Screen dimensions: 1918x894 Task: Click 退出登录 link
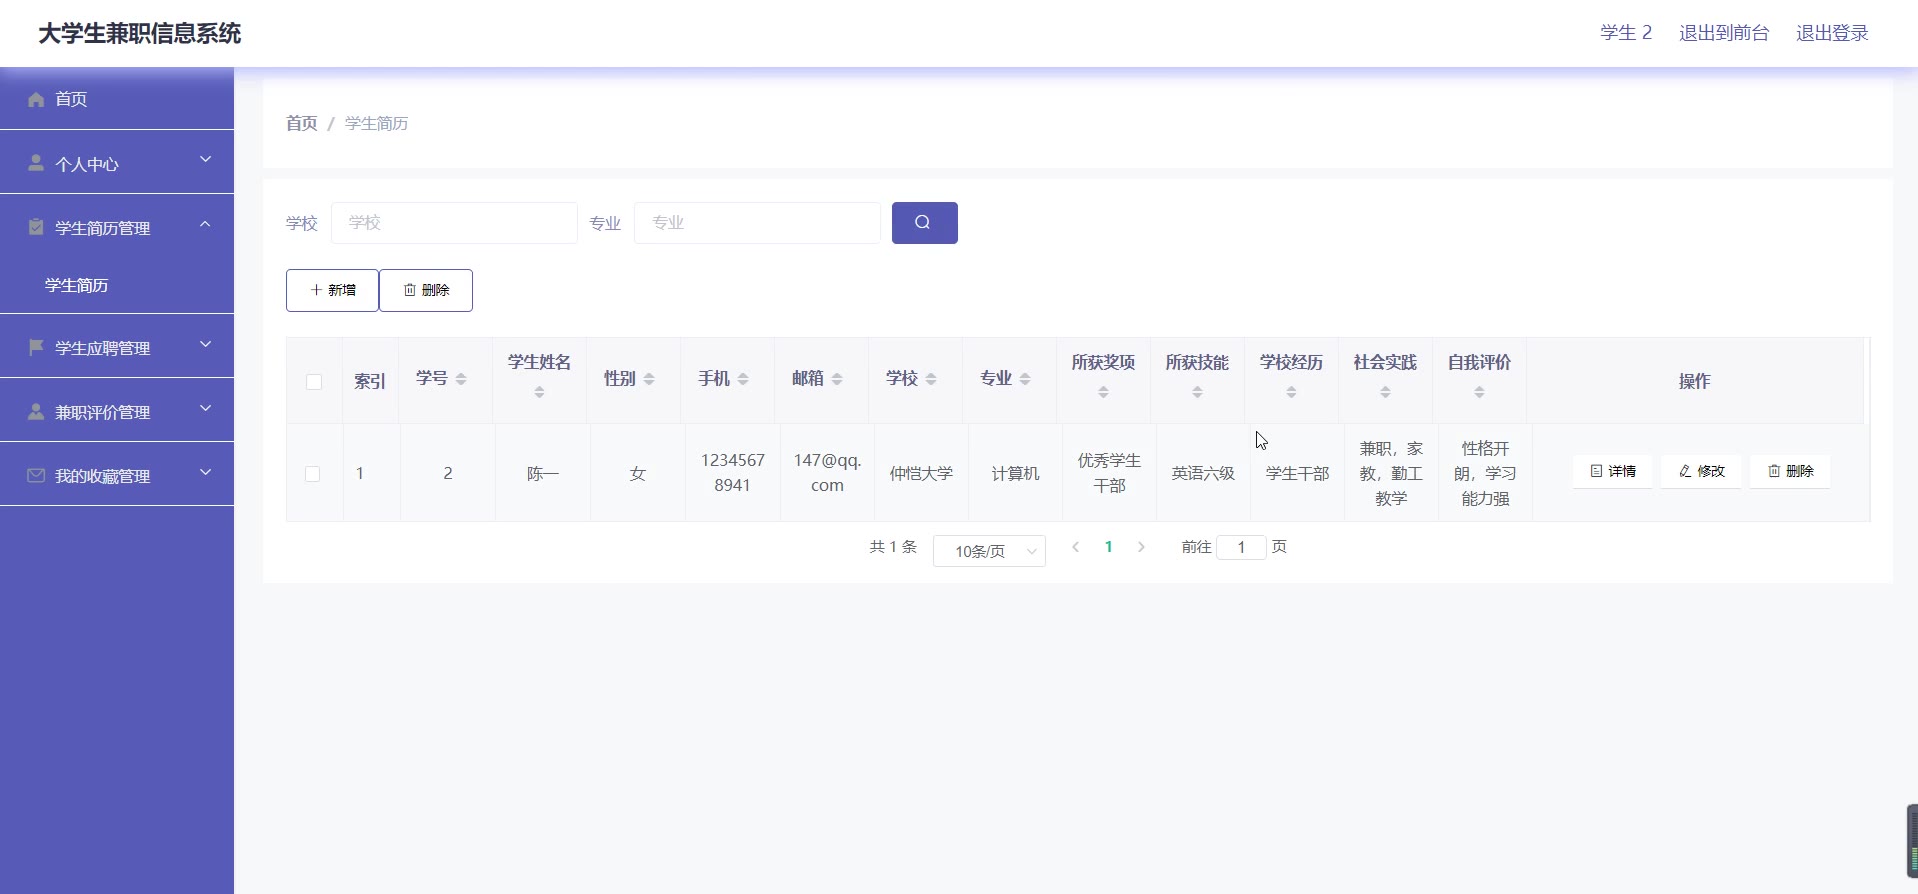pos(1832,33)
